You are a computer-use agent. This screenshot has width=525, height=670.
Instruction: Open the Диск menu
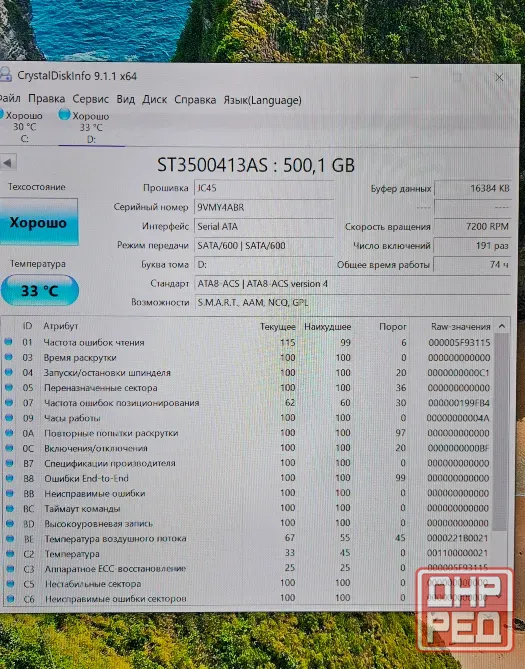tap(155, 100)
